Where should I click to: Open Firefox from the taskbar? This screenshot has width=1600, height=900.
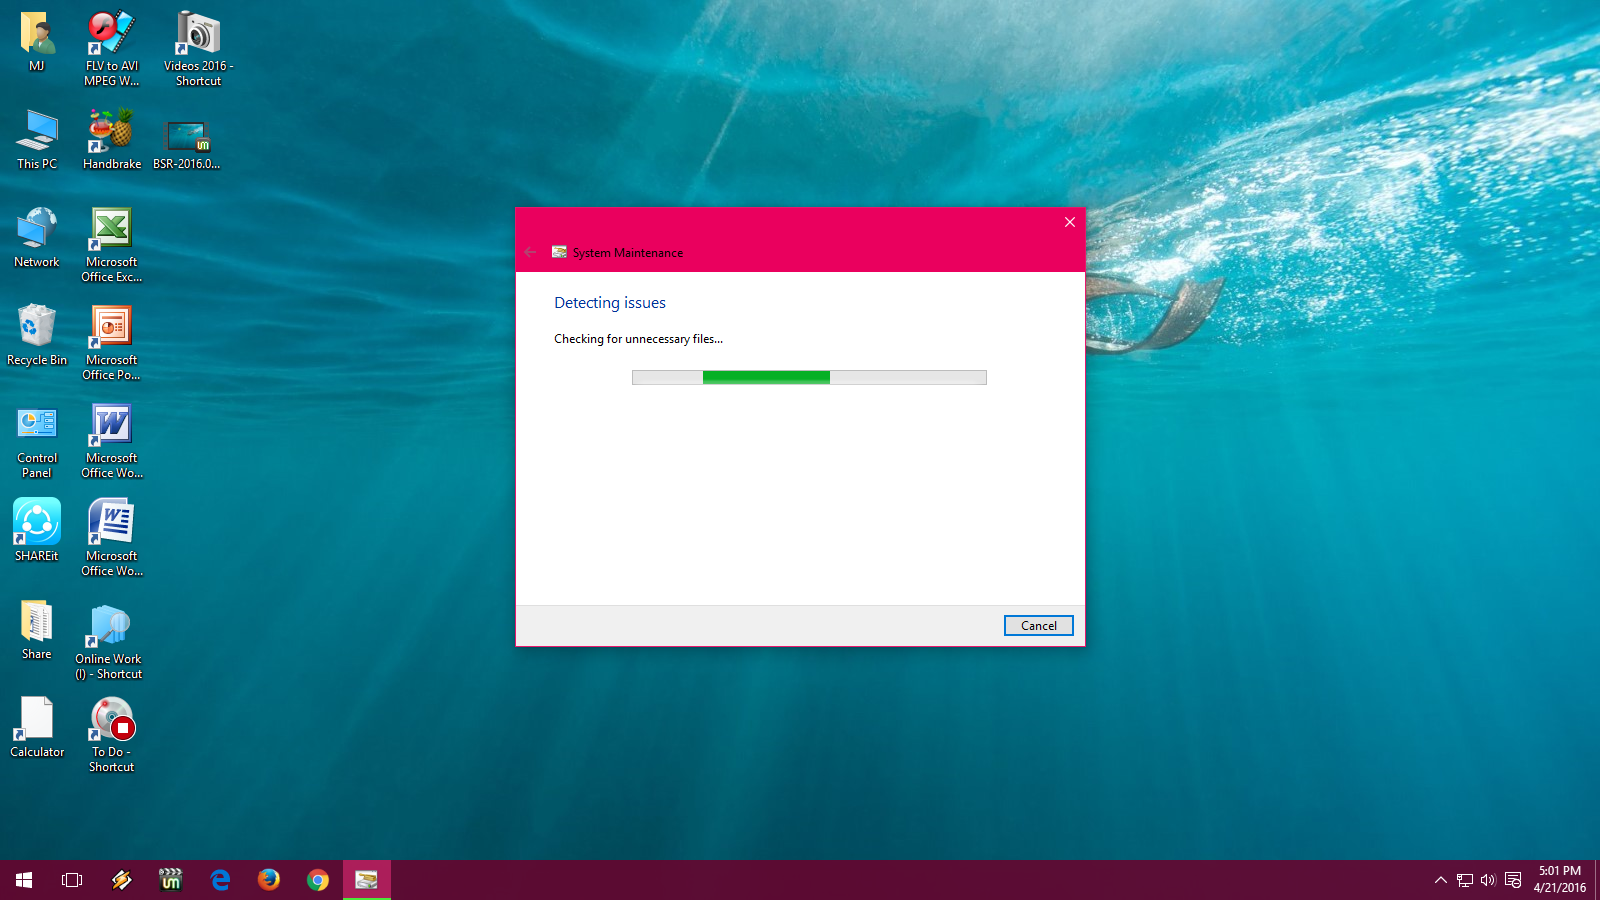(269, 880)
